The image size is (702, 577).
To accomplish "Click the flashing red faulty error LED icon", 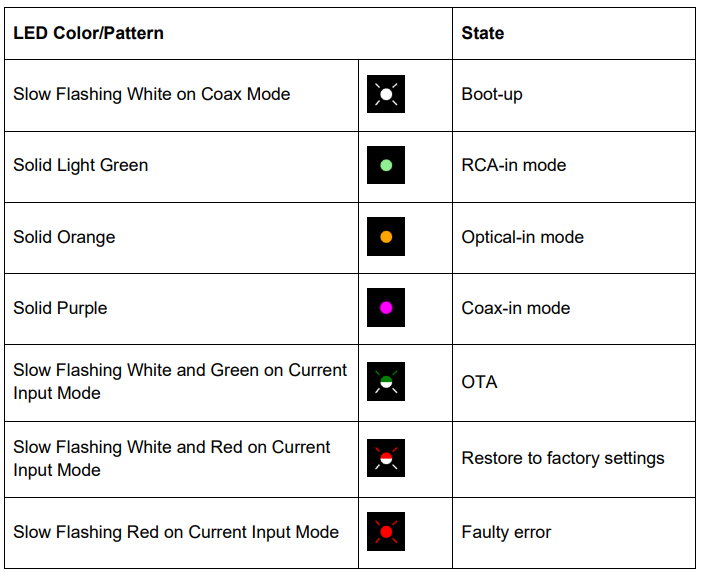I will point(386,532).
